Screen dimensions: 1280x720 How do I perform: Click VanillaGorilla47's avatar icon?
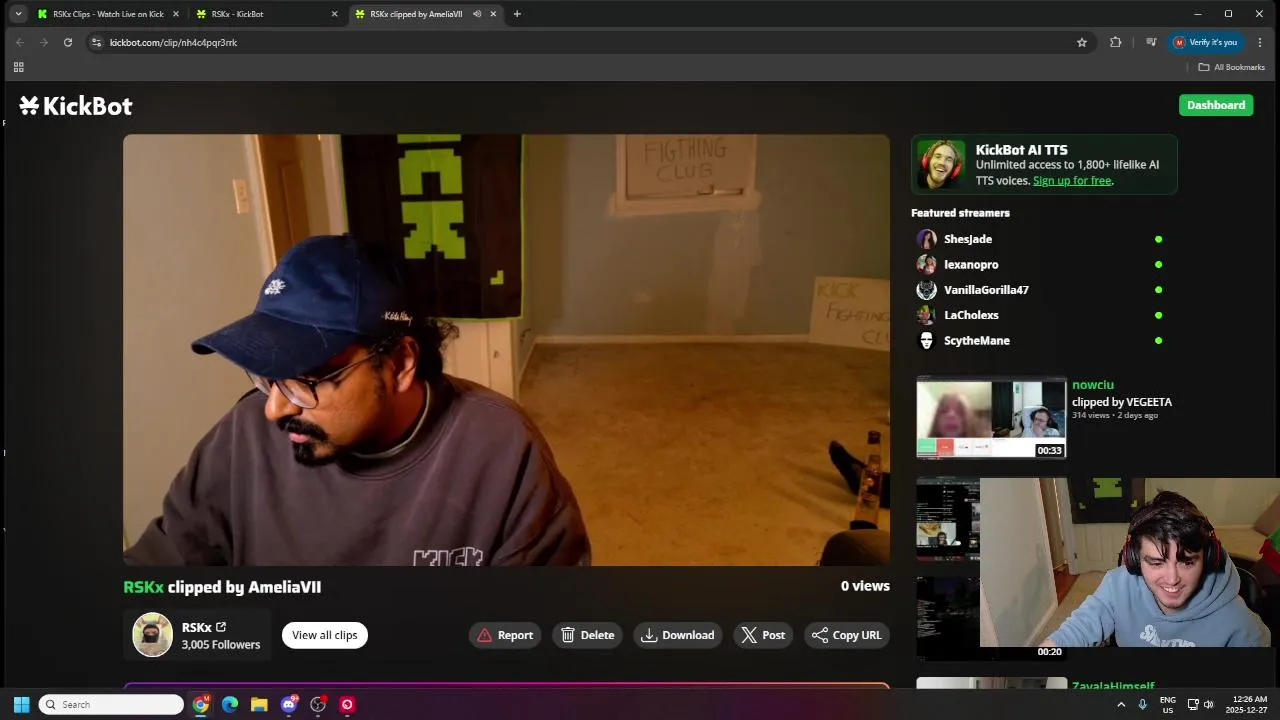927,290
